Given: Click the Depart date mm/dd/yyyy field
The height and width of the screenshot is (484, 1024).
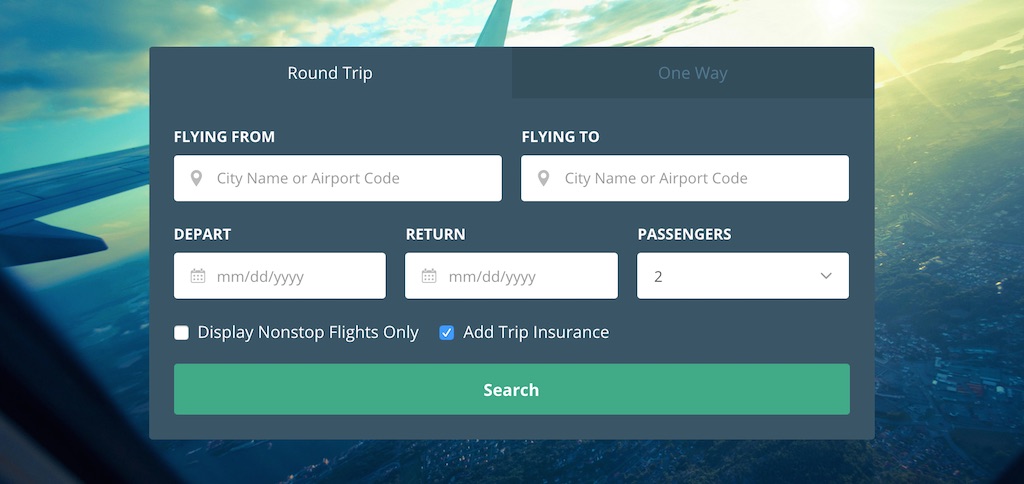Looking at the screenshot, I should 280,276.
